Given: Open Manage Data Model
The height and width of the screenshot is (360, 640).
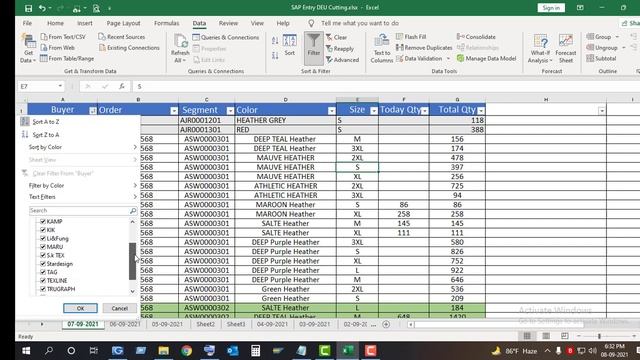Looking at the screenshot, I should pyautogui.click(x=486, y=58).
